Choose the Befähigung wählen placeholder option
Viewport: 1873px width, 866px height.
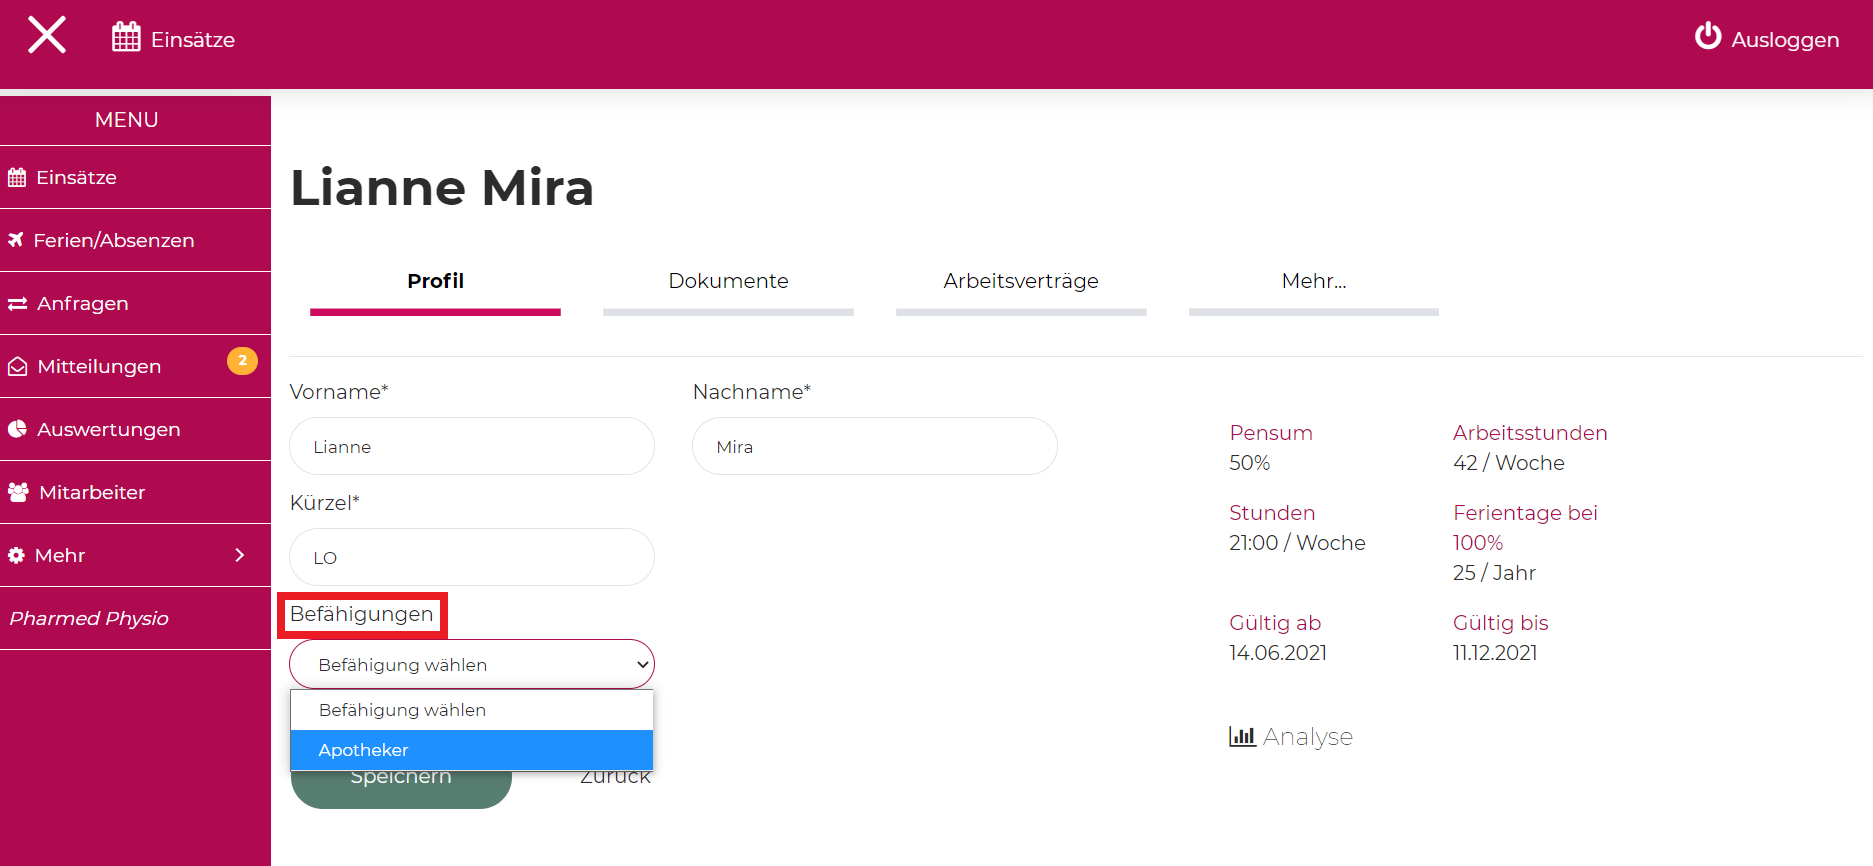pos(471,710)
